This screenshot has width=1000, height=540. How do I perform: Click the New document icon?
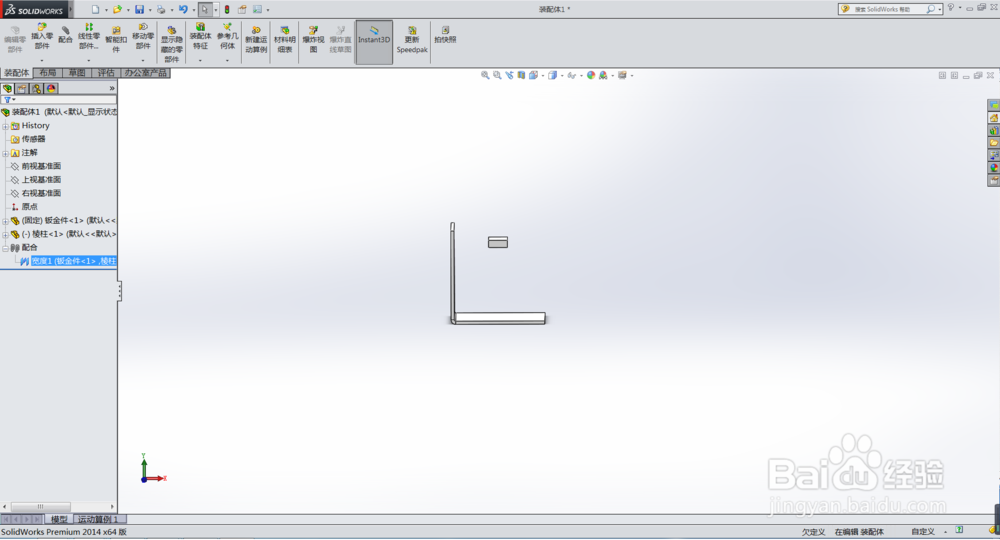coord(96,10)
